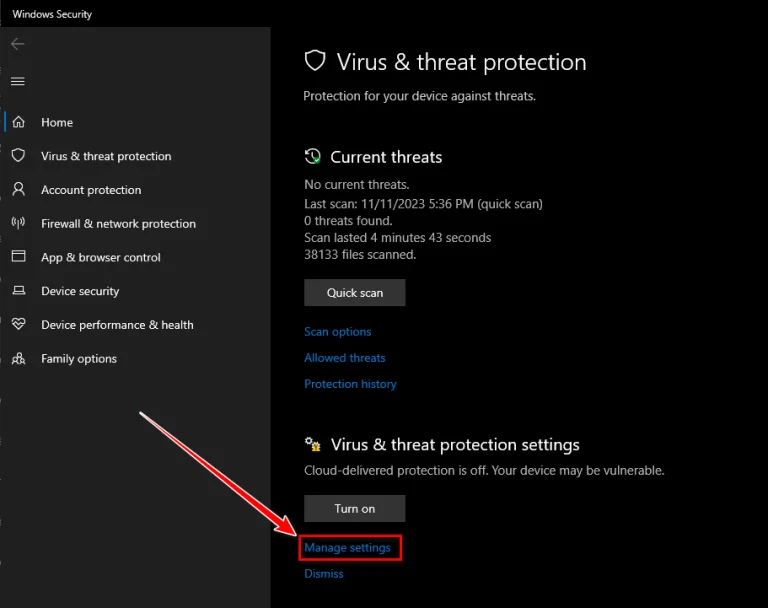The height and width of the screenshot is (608, 768).
Task: View Allowed threats link
Action: click(344, 358)
